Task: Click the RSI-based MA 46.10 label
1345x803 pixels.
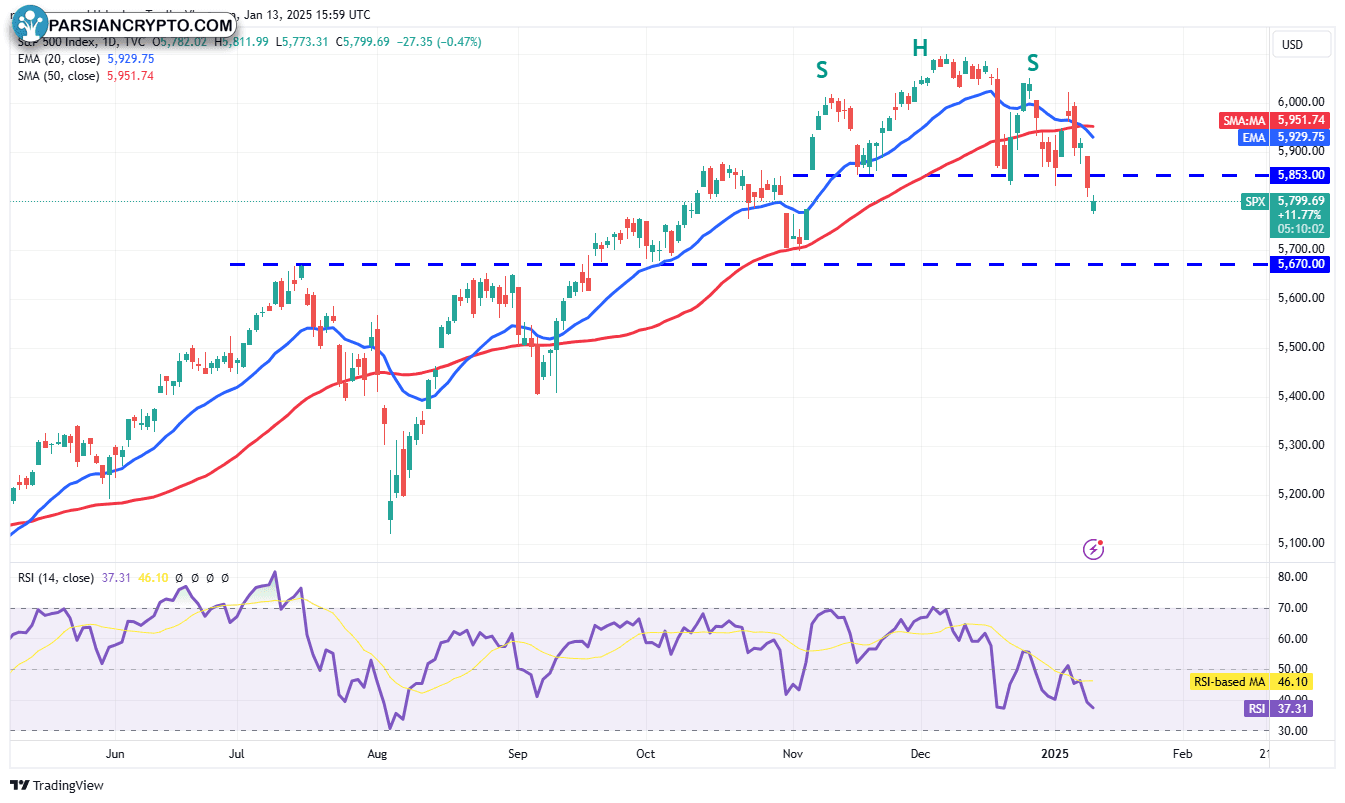Action: pyautogui.click(x=1250, y=682)
